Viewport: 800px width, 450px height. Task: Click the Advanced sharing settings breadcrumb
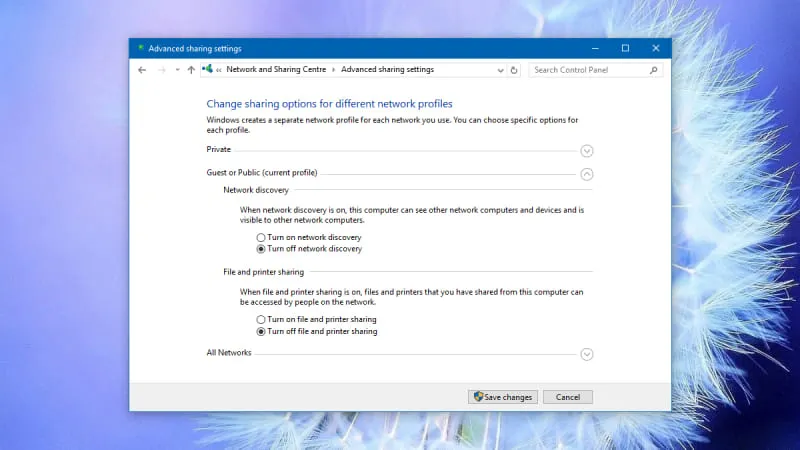click(x=387, y=69)
